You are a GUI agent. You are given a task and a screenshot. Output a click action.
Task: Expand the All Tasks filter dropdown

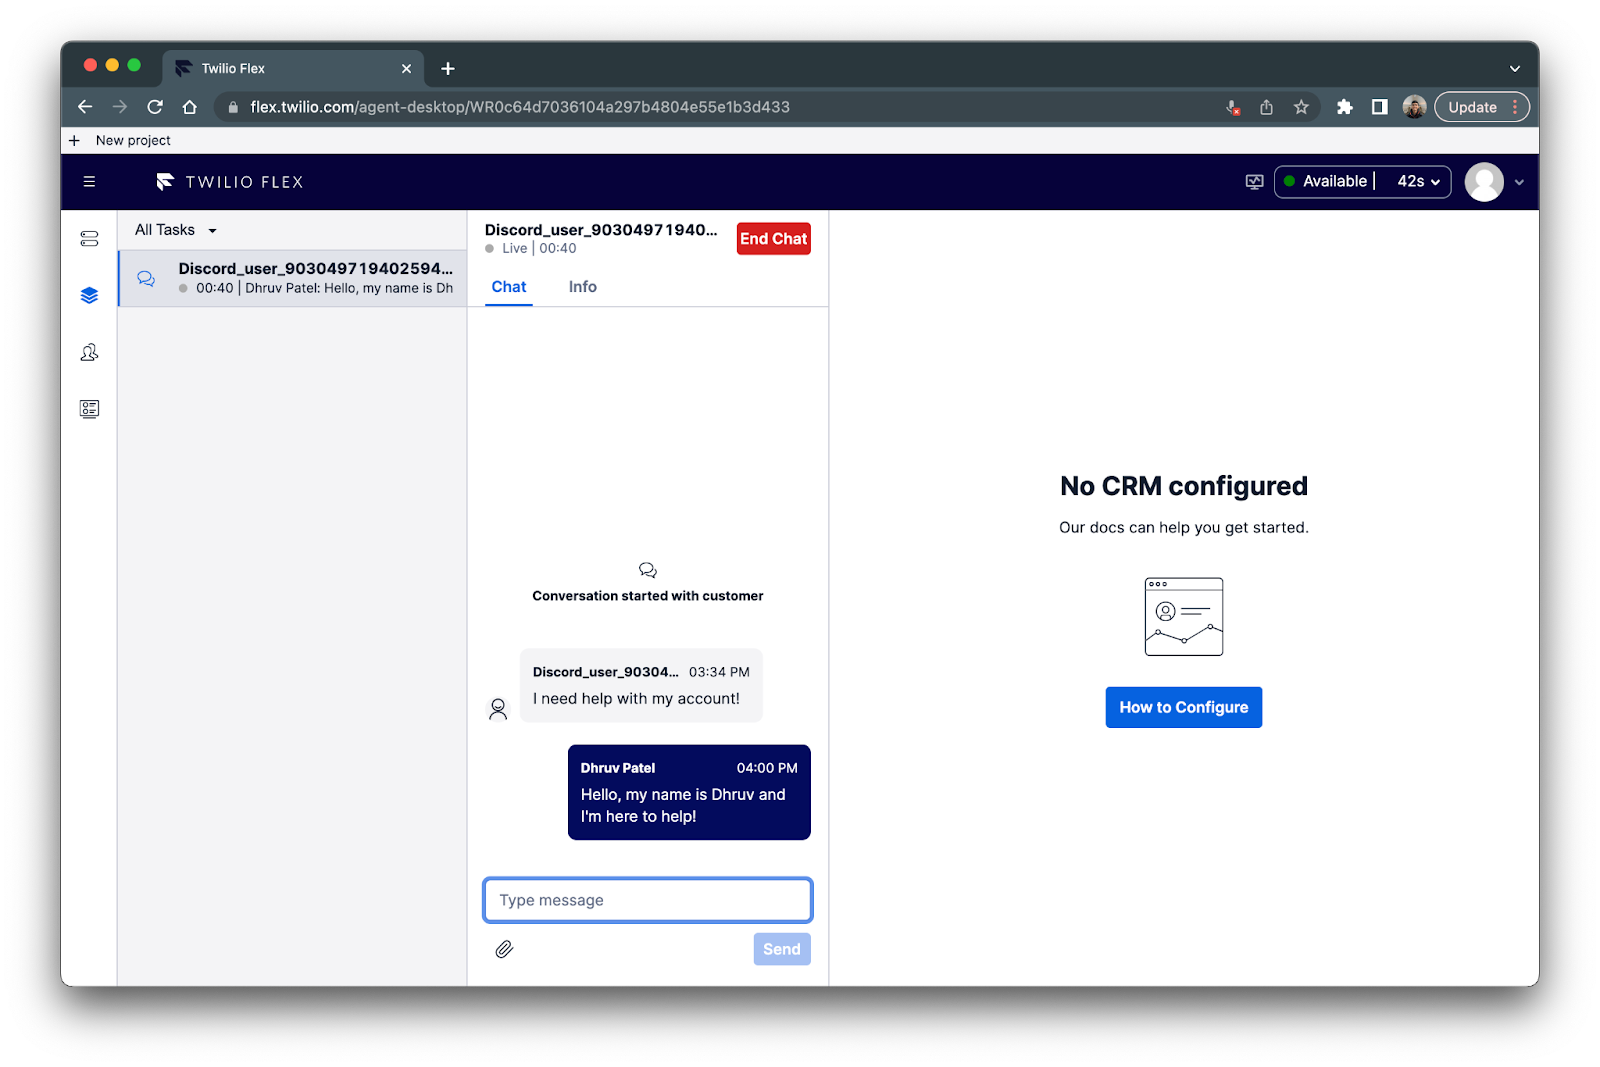[176, 230]
